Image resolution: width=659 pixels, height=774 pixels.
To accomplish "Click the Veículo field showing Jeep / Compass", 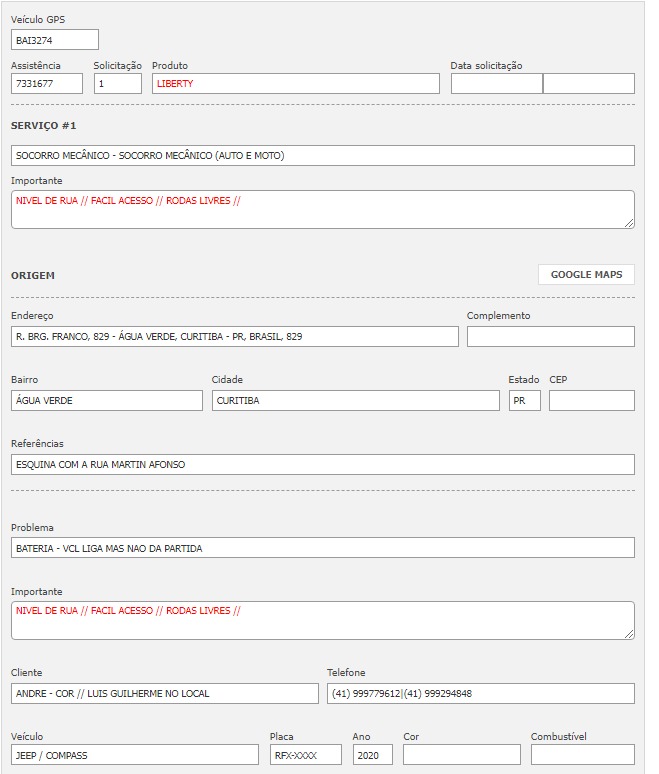I will (x=135, y=755).
